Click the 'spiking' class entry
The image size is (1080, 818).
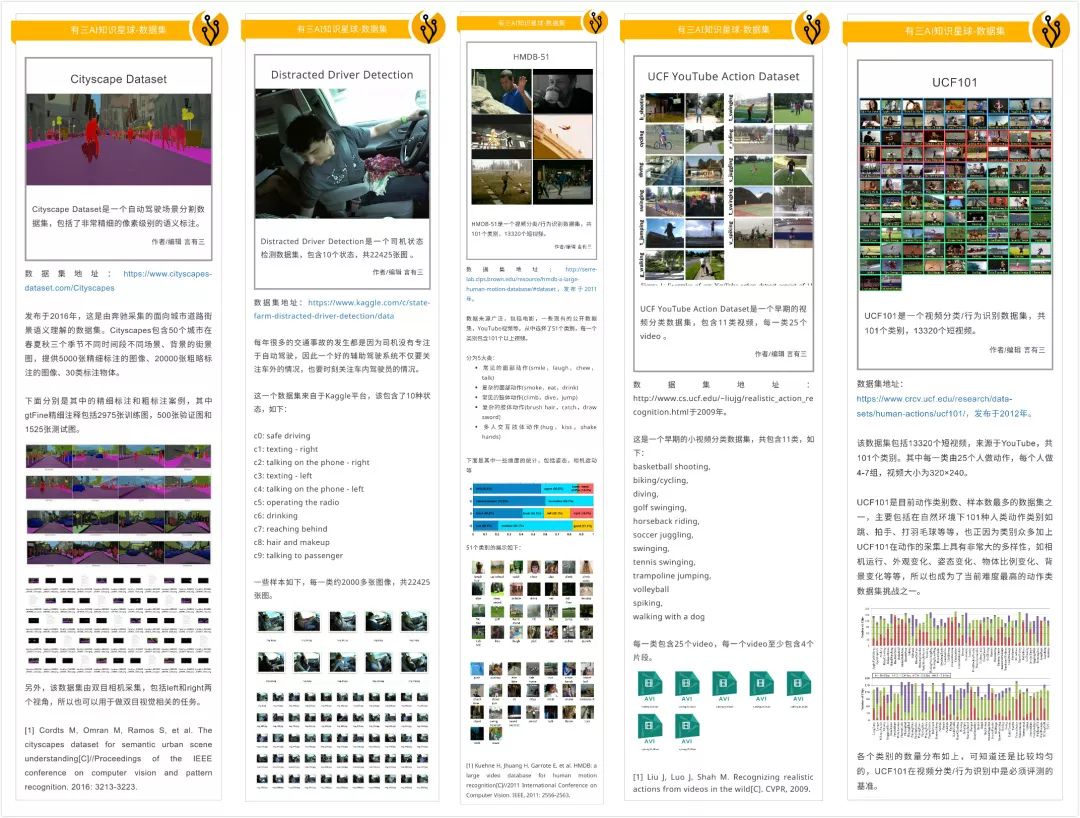(647, 603)
